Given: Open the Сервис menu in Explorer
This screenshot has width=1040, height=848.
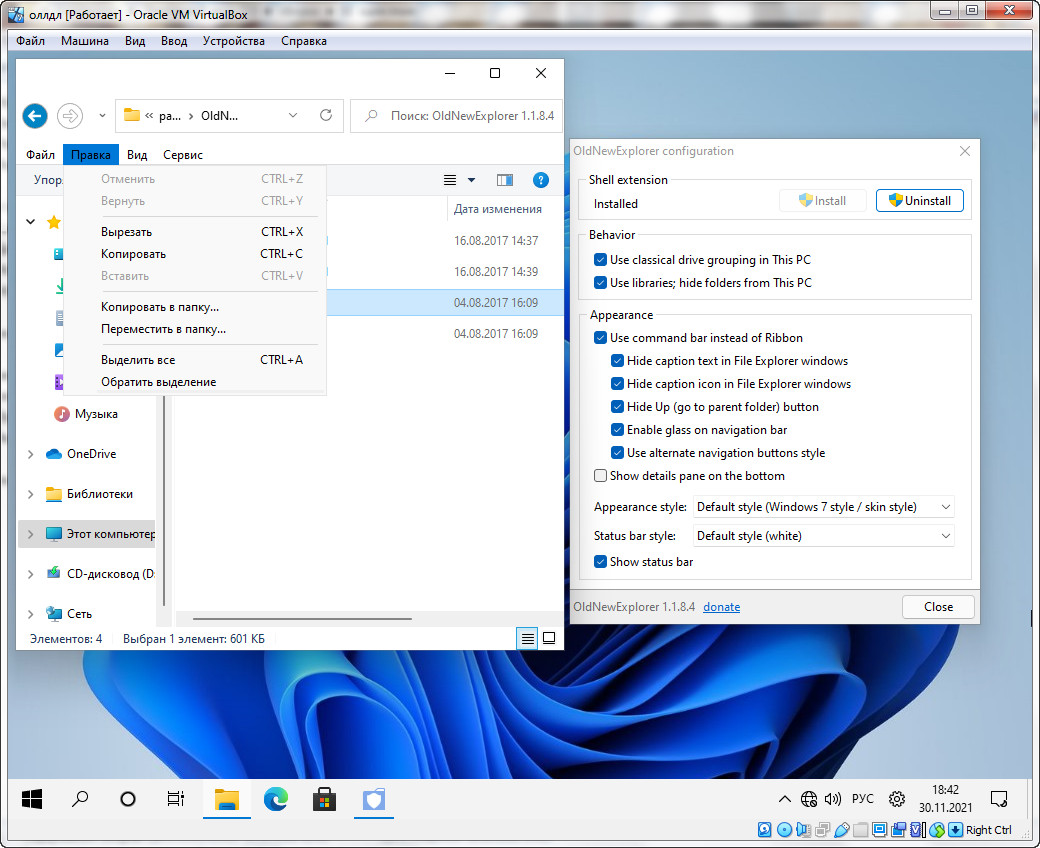Looking at the screenshot, I should 183,155.
